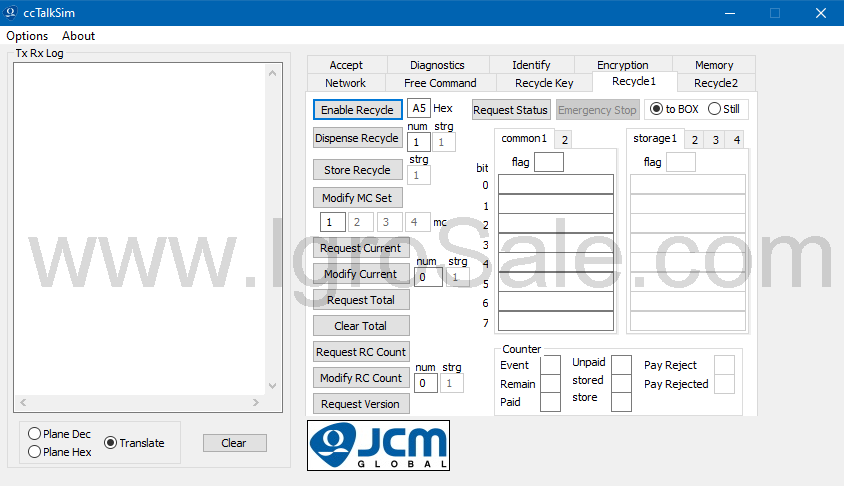Select the Still radio button

click(715, 109)
